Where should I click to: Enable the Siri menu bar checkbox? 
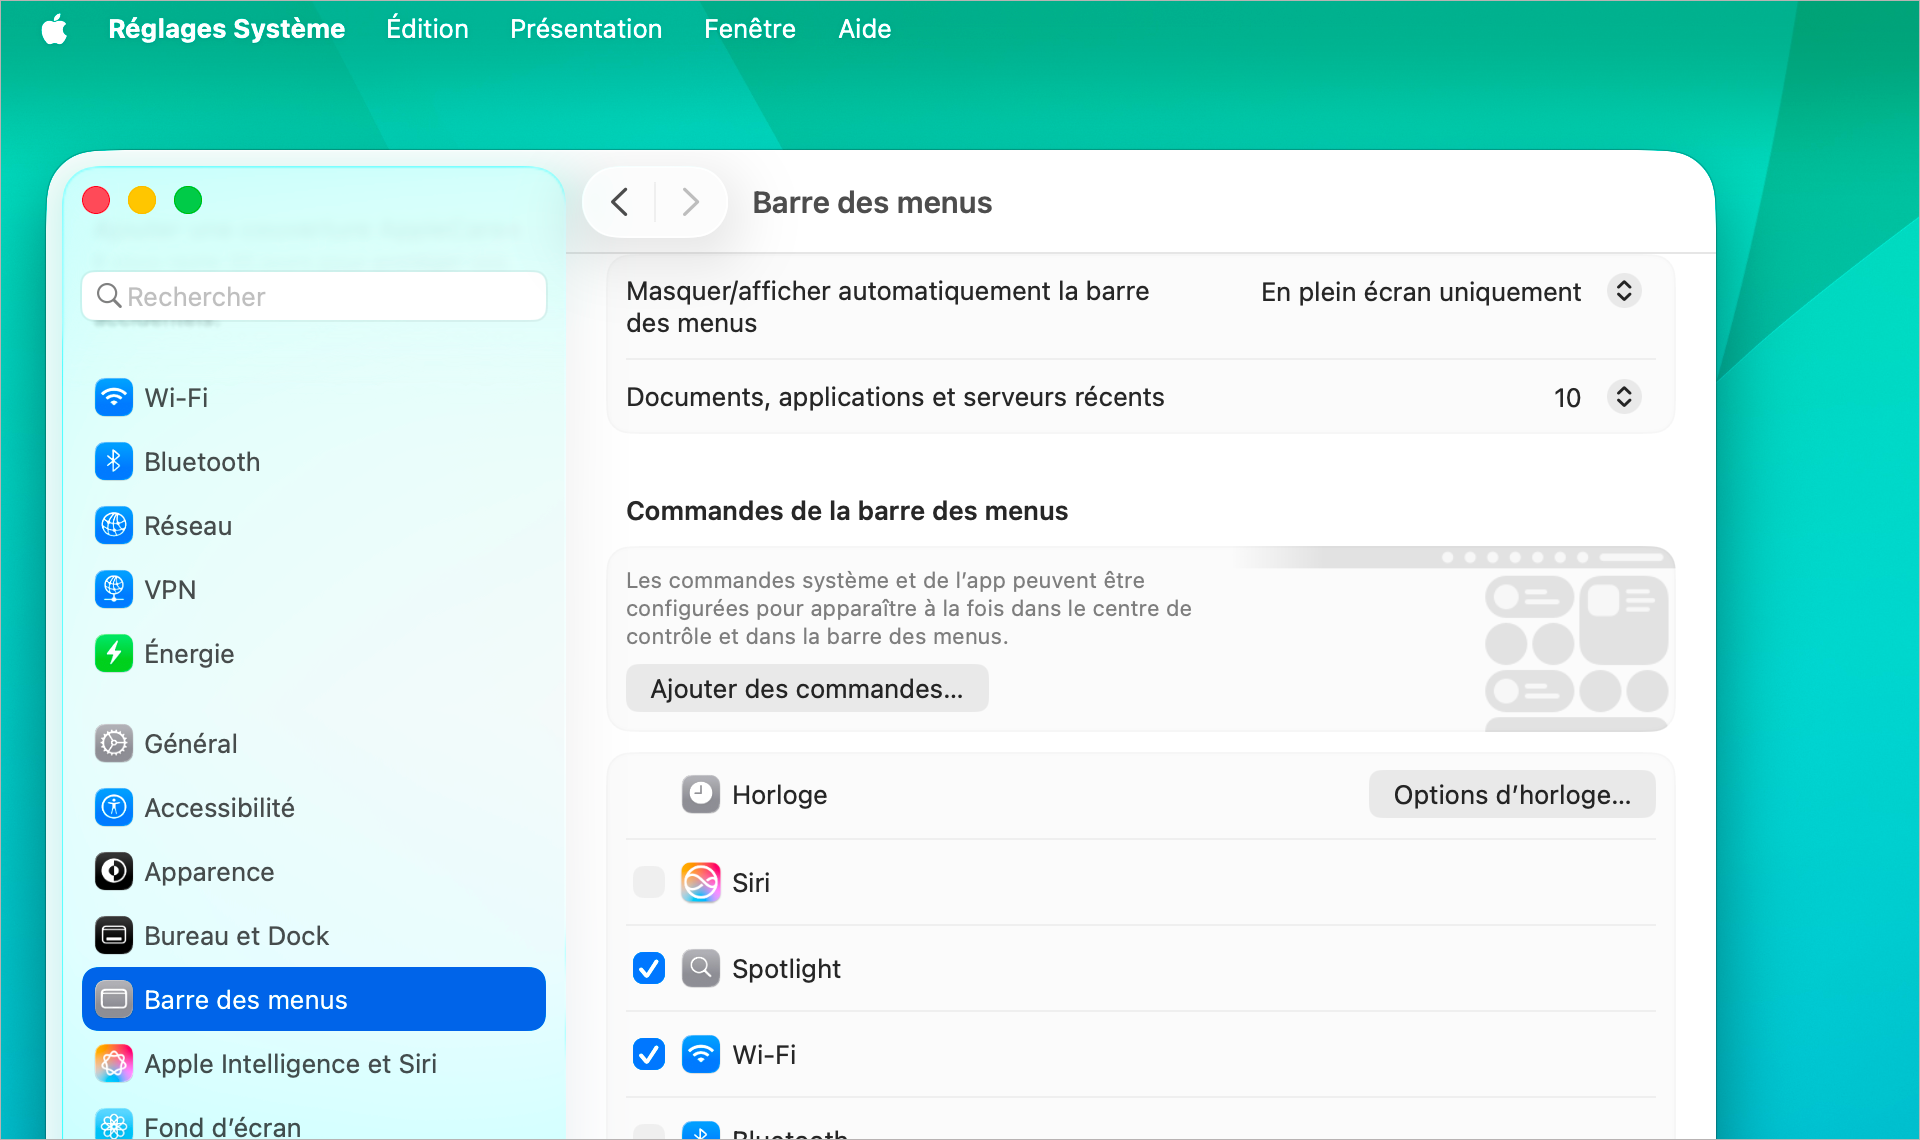[x=648, y=882]
